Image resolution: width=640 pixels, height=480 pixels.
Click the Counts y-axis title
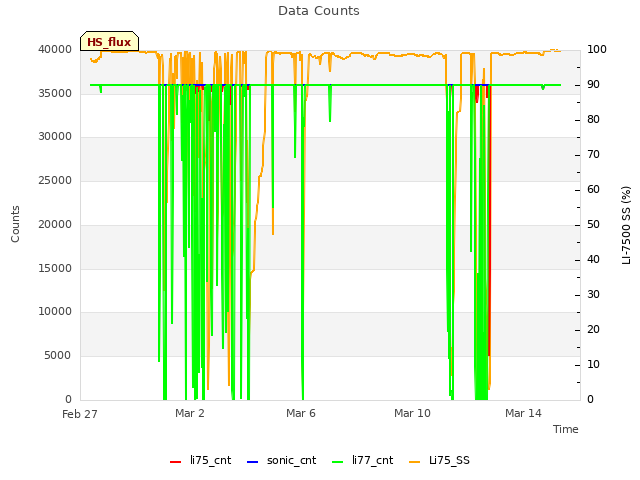pyautogui.click(x=15, y=224)
